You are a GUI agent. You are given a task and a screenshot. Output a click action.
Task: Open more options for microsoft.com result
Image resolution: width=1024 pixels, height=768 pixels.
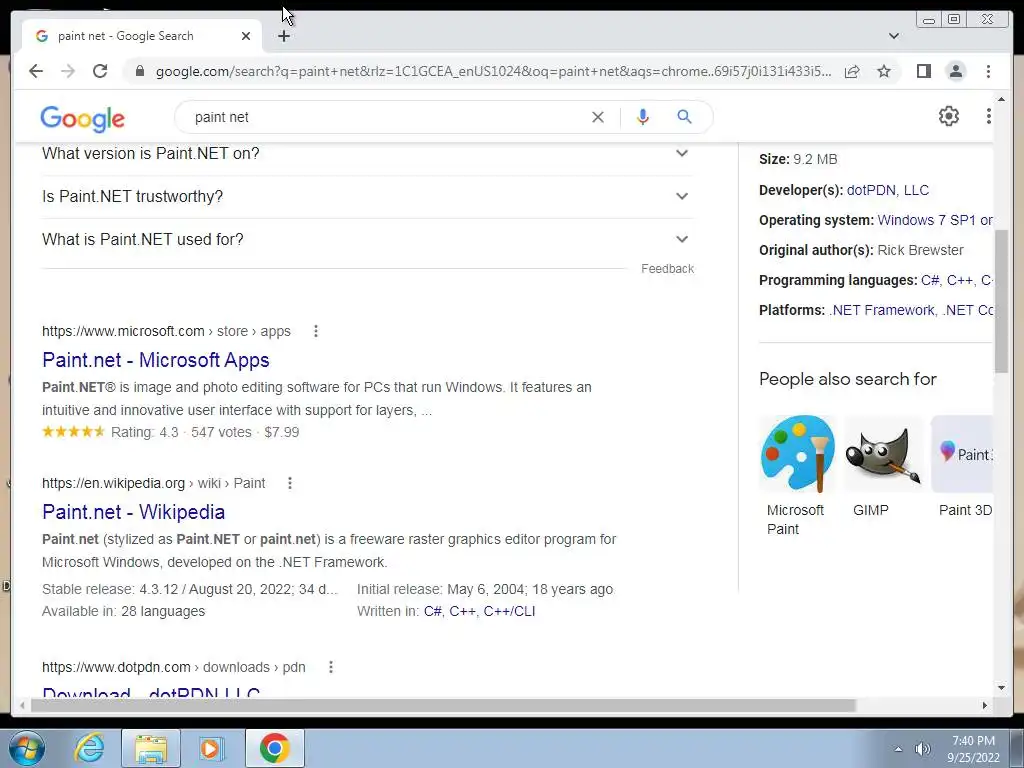click(315, 331)
